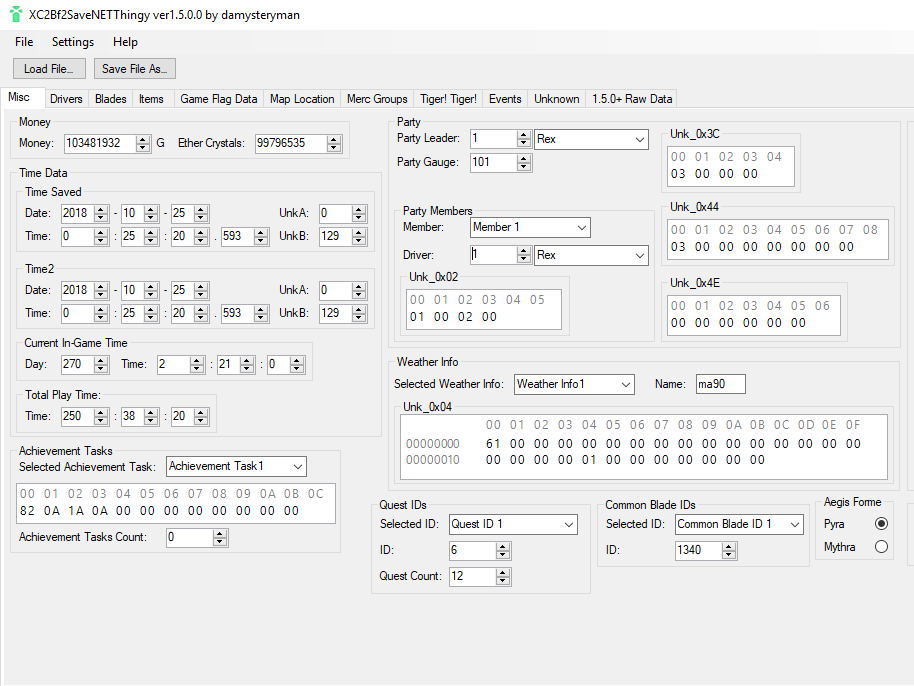Increase the In-Game Day spinner value
The image size is (914, 686).
(101, 361)
